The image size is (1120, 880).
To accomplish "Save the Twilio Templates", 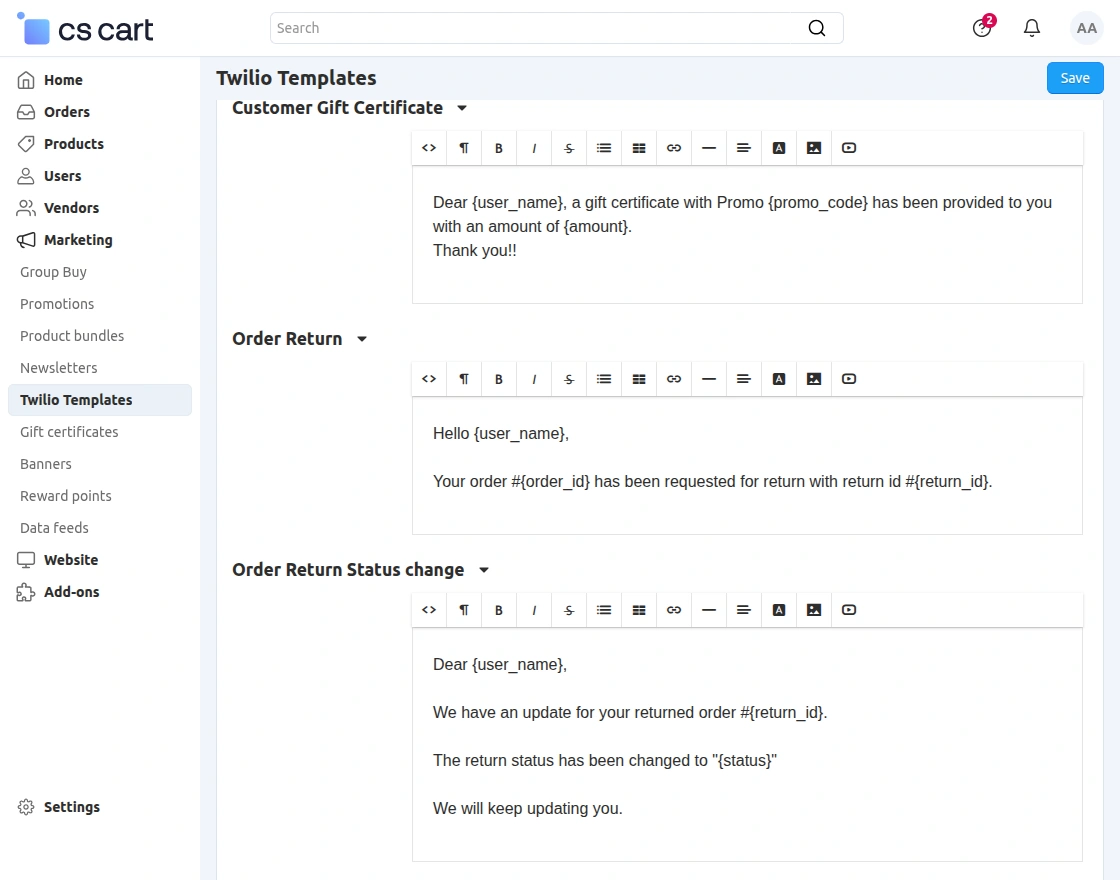I will 1074,77.
